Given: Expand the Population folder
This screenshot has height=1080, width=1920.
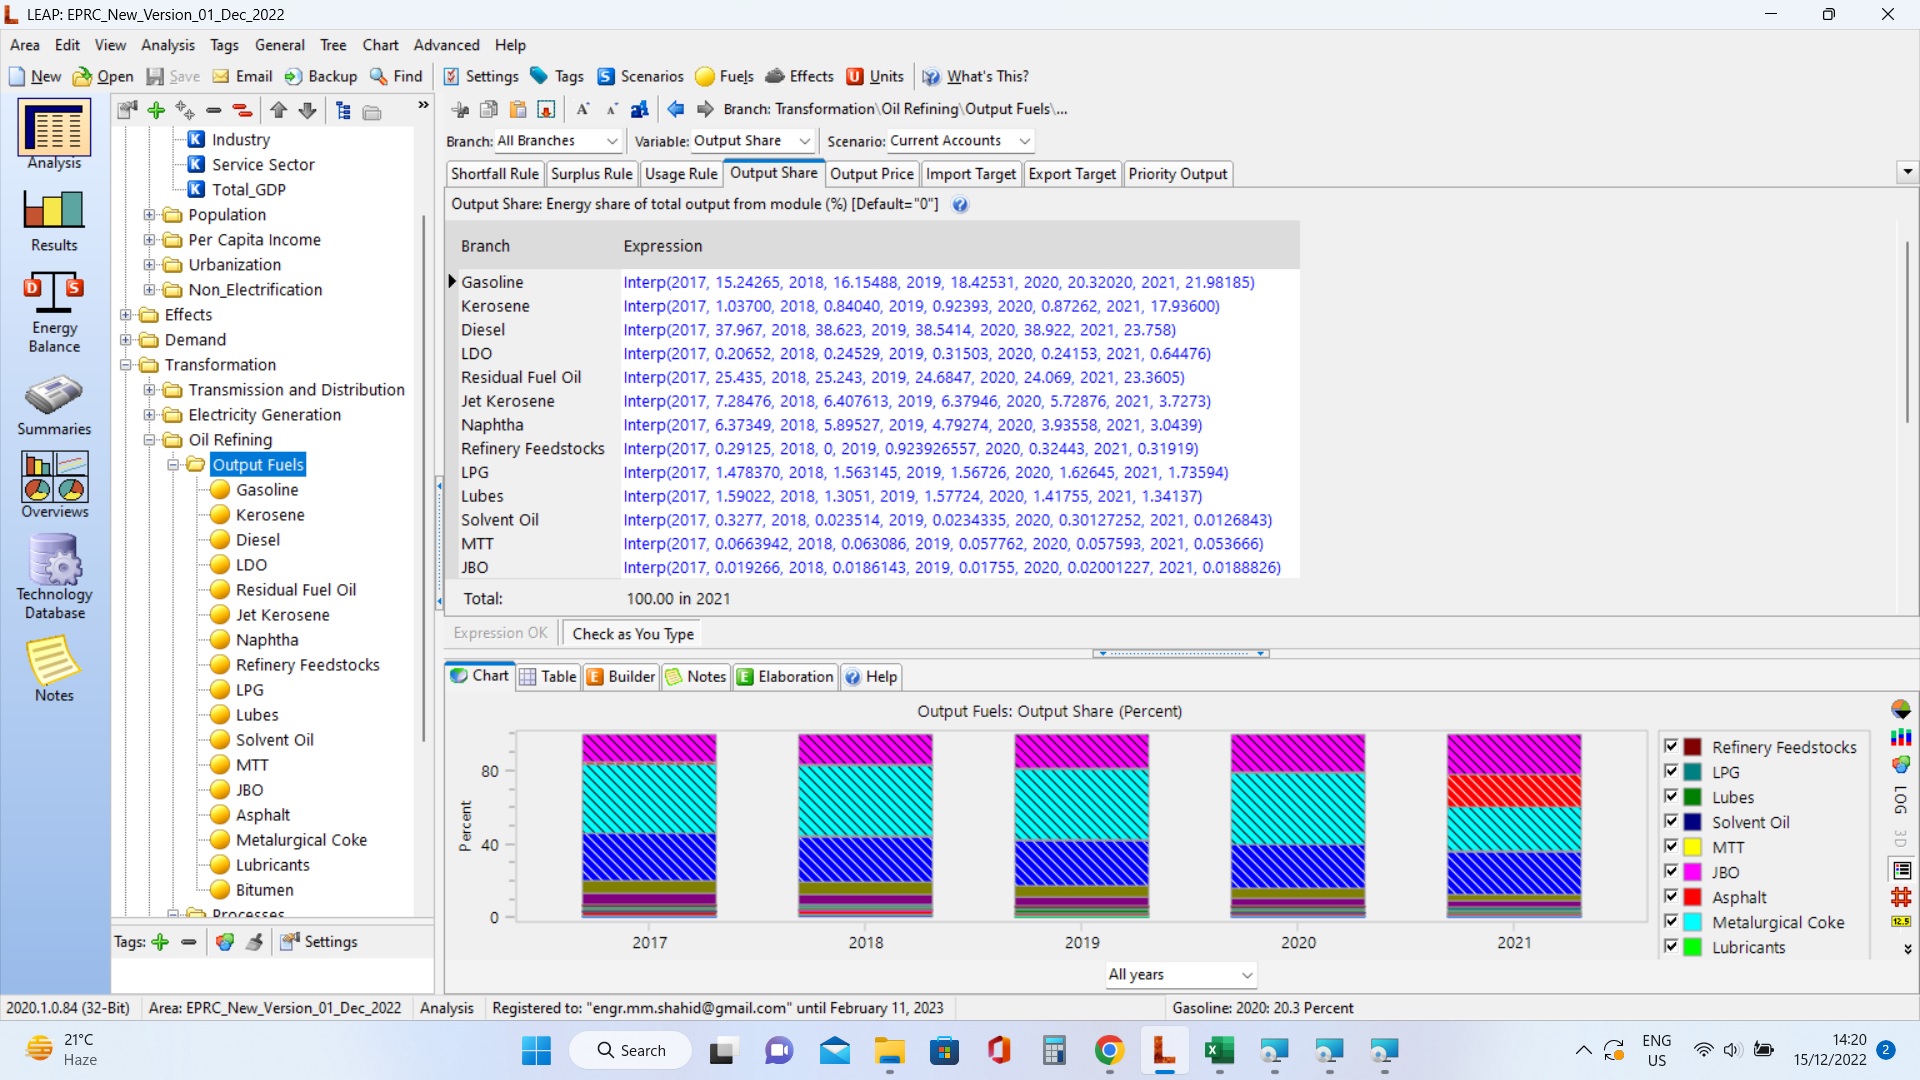Looking at the screenshot, I should (x=149, y=214).
